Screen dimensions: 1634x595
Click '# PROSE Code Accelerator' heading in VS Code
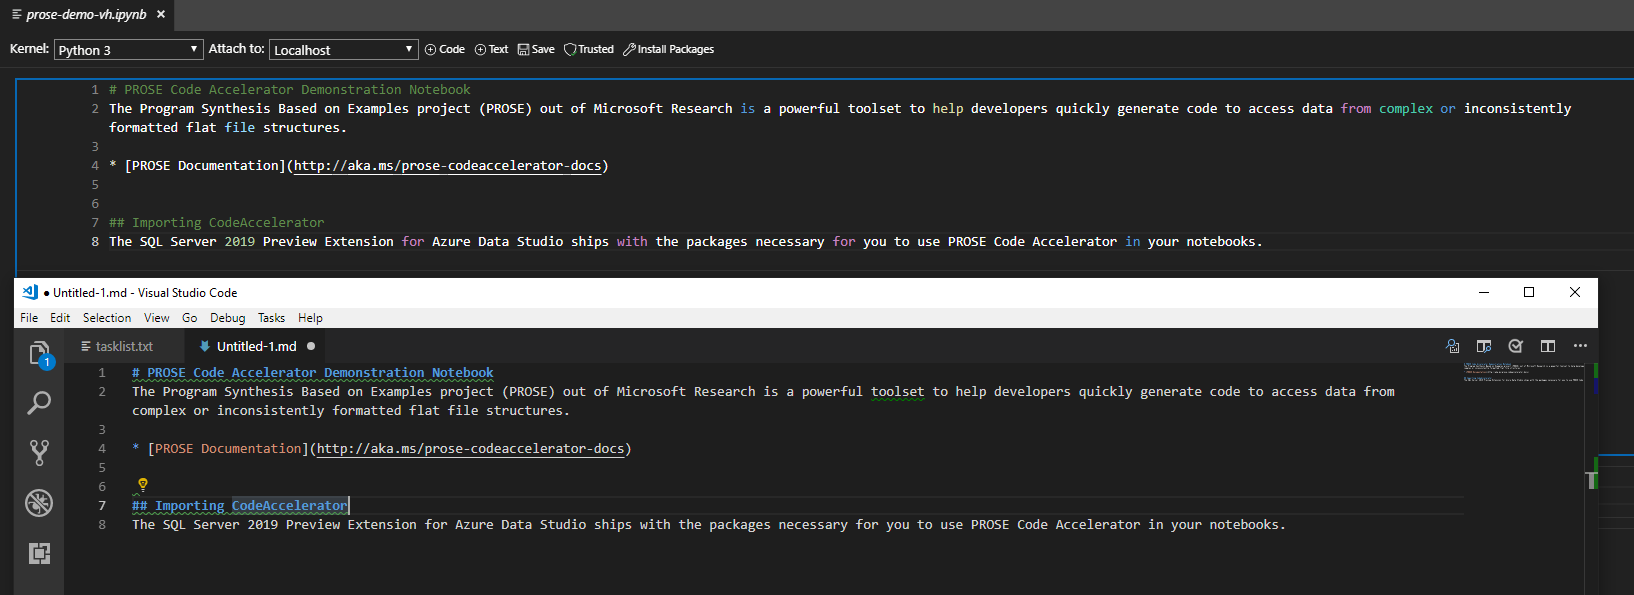point(313,372)
